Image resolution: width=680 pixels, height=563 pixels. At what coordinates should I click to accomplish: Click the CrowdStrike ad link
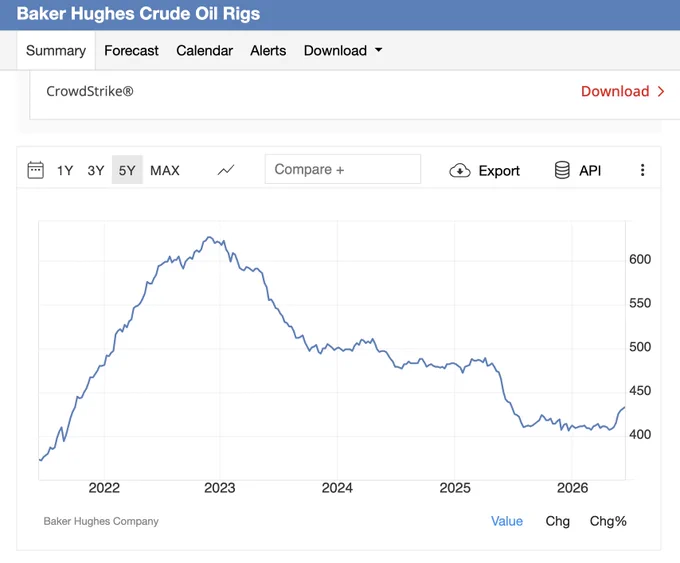[90, 92]
